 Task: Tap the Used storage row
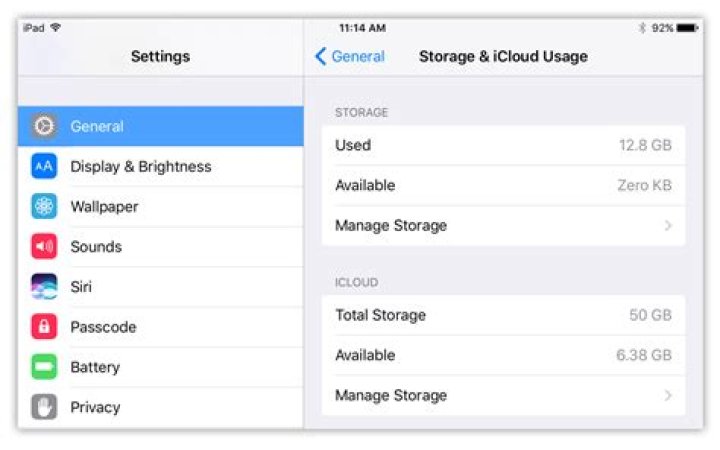503,146
